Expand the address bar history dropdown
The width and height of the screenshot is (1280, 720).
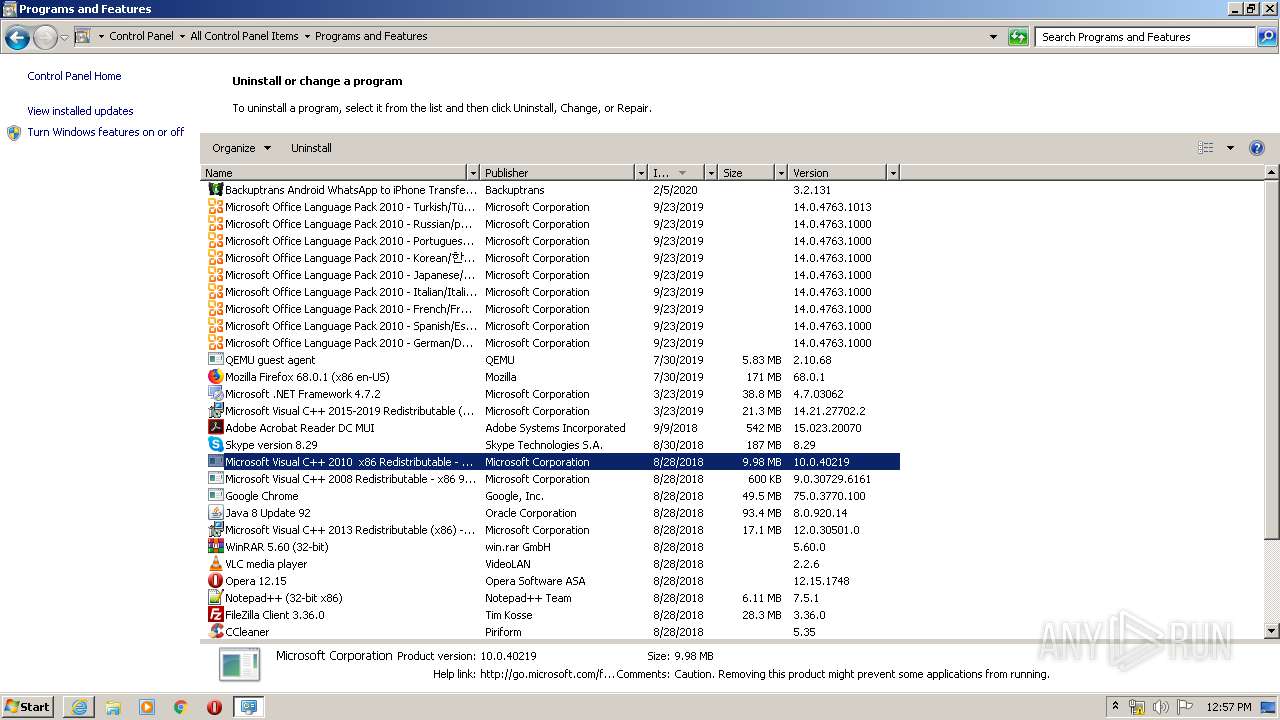pyautogui.click(x=993, y=37)
